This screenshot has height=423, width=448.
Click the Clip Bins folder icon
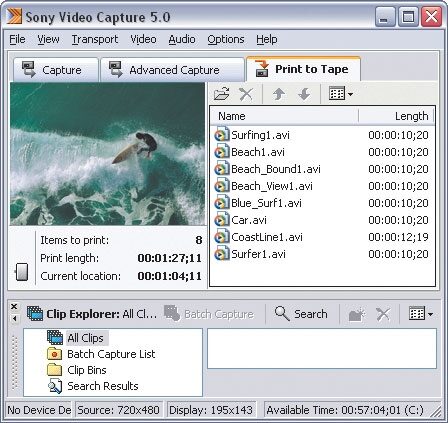(x=55, y=370)
